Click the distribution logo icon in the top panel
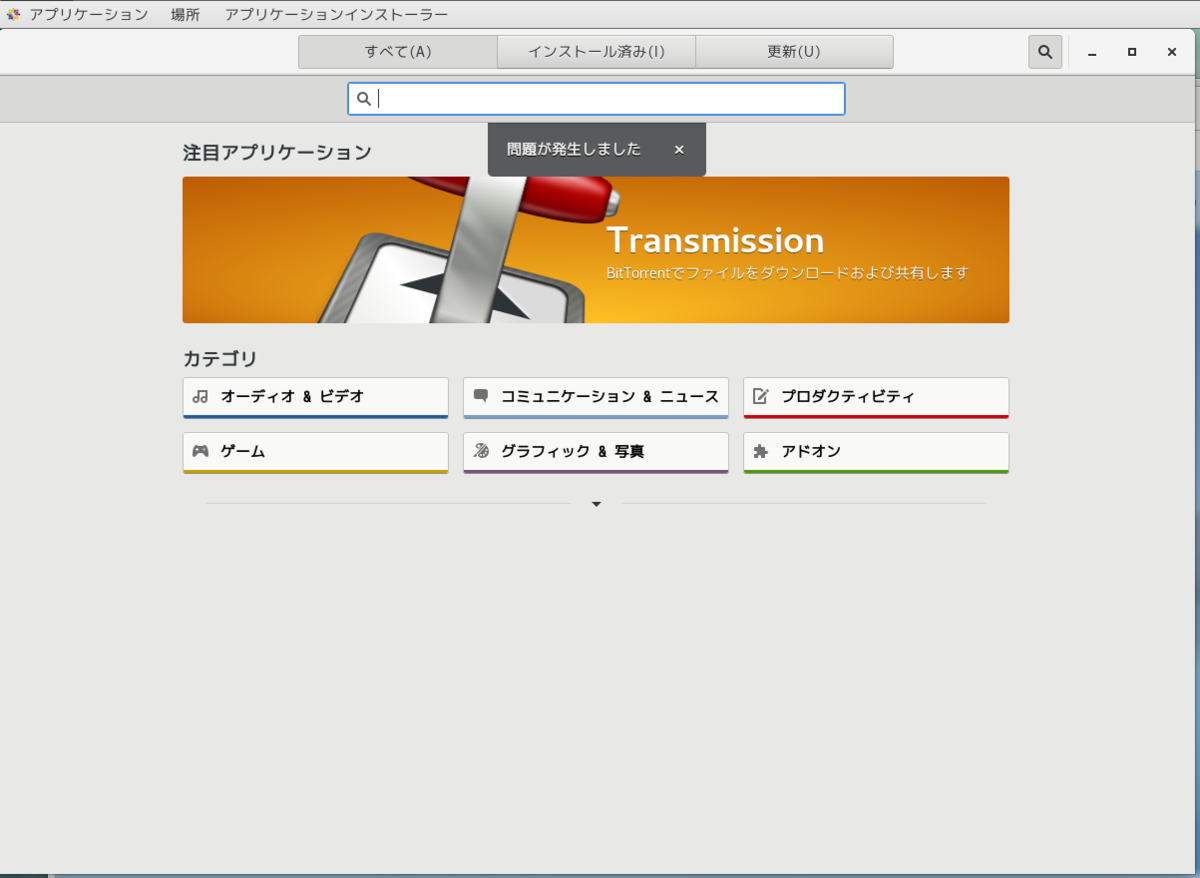This screenshot has width=1200, height=878. (x=12, y=13)
